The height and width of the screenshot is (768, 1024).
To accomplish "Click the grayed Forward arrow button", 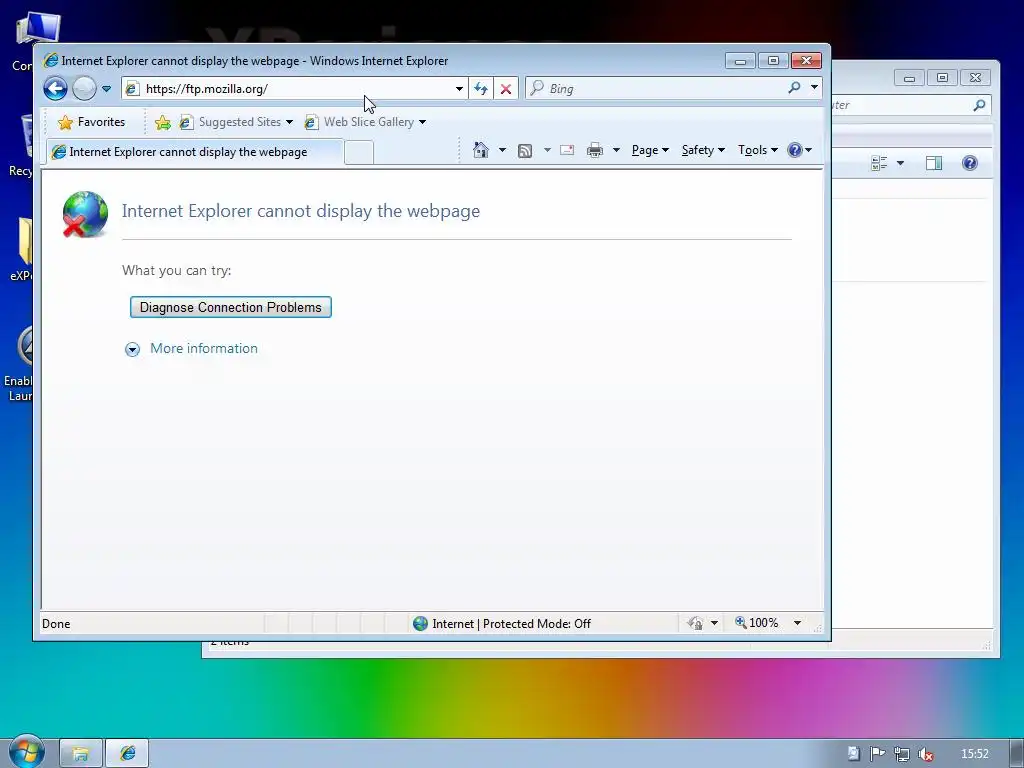I will pos(84,88).
